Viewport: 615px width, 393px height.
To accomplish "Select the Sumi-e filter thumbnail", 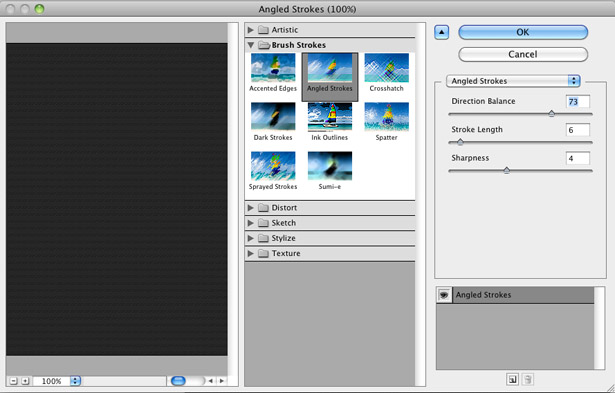I will 329,166.
